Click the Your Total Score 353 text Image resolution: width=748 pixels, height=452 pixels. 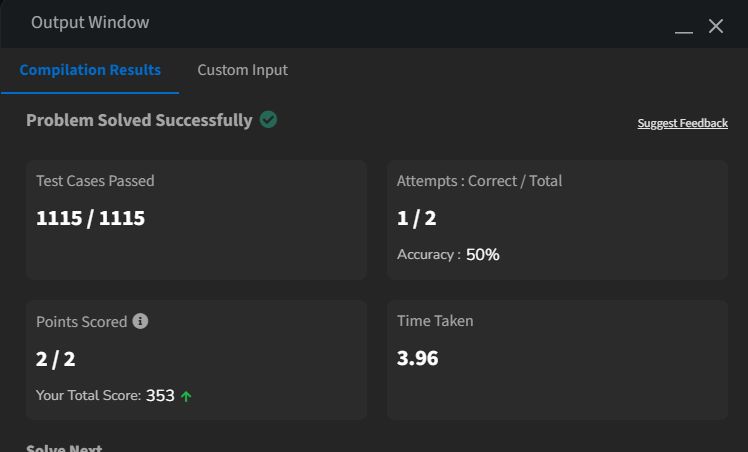tap(105, 395)
